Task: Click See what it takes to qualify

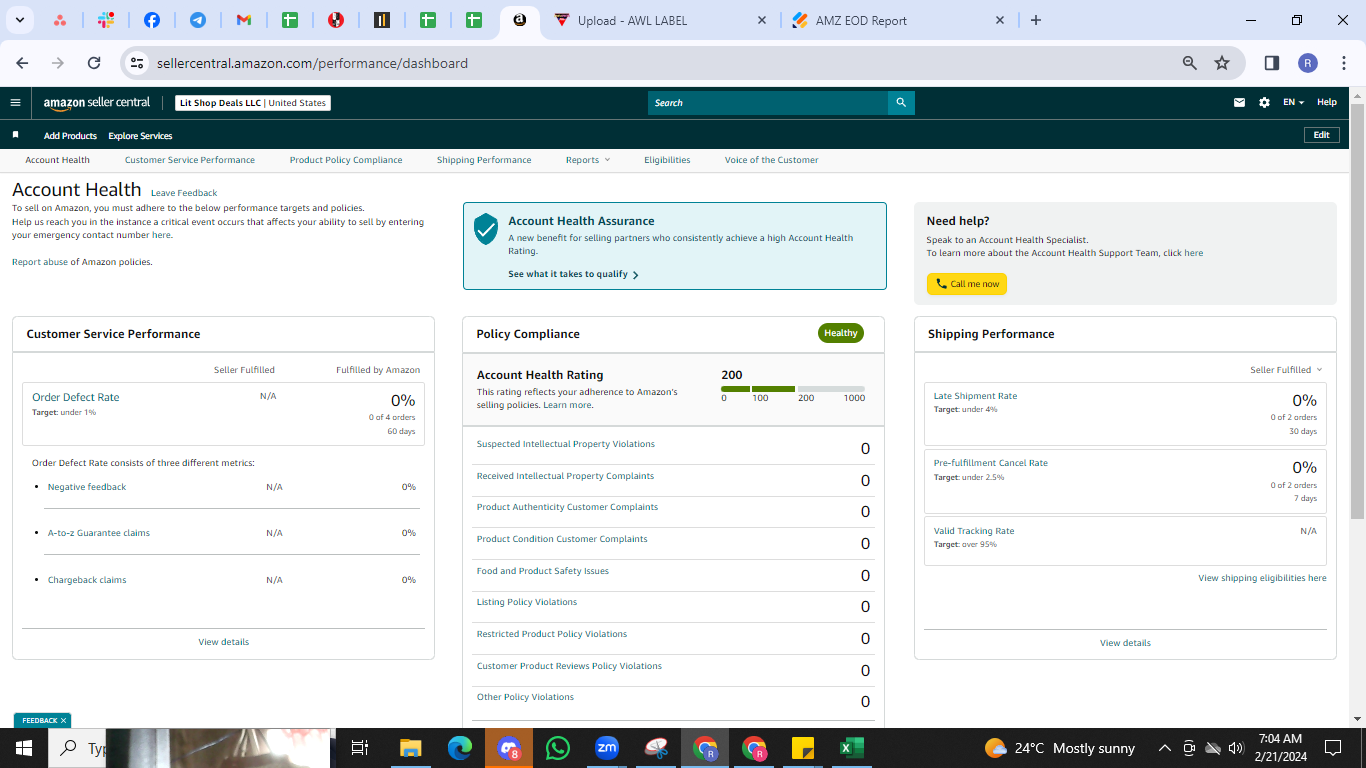Action: coord(573,274)
